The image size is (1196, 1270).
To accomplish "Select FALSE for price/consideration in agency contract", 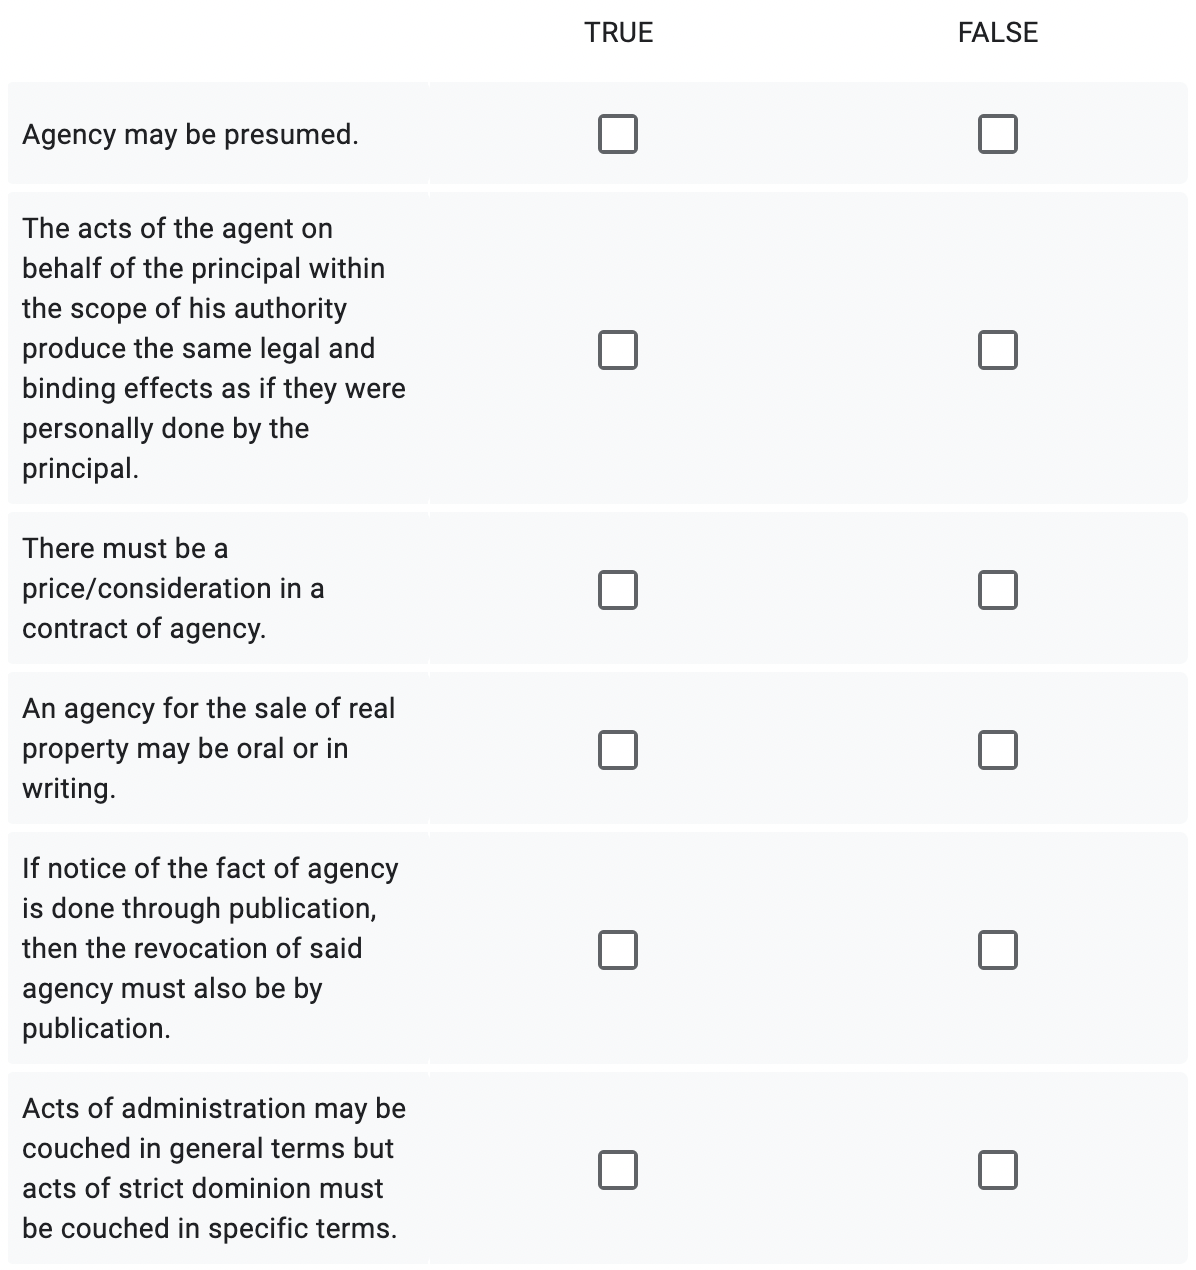I will 997,590.
